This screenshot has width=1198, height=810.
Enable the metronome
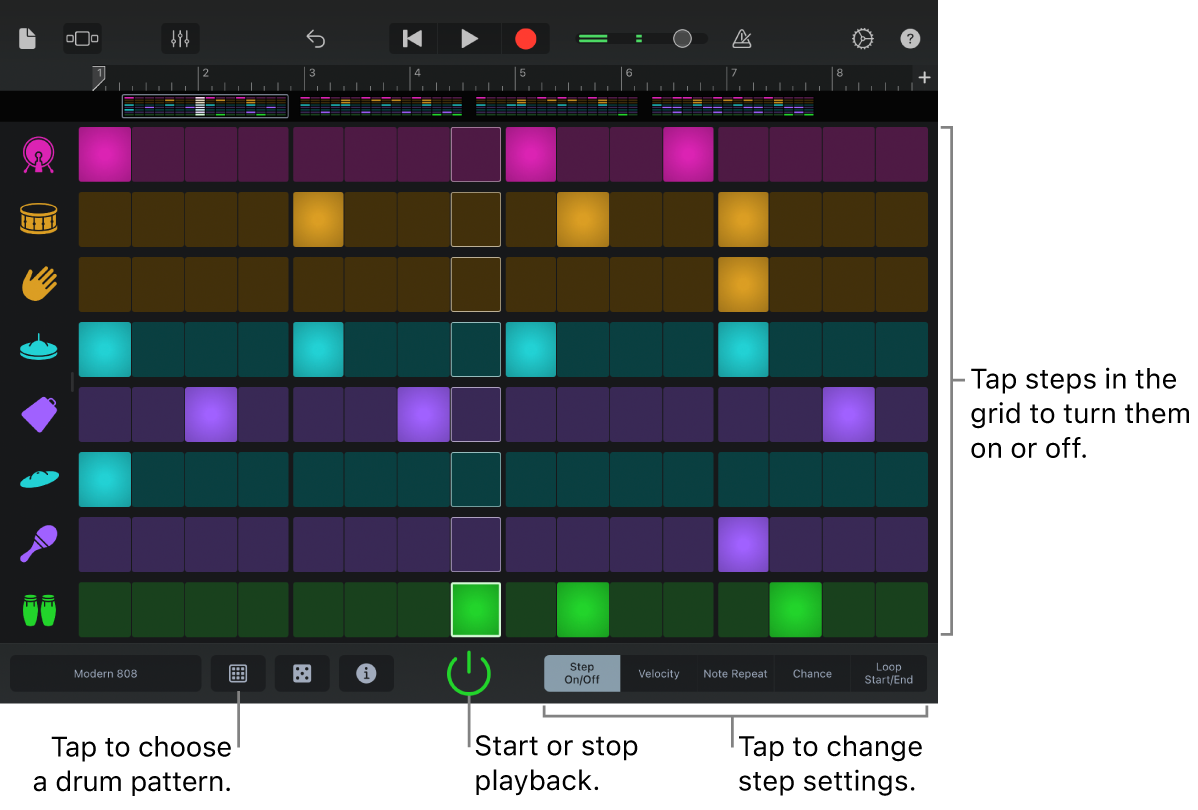coord(741,38)
